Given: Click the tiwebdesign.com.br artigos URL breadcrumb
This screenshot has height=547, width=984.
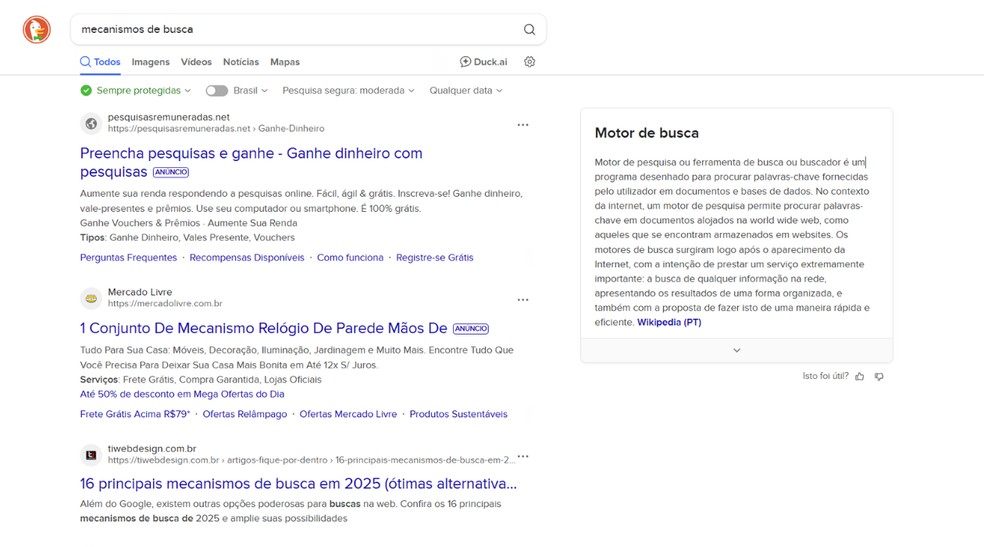Looking at the screenshot, I should [311, 460].
